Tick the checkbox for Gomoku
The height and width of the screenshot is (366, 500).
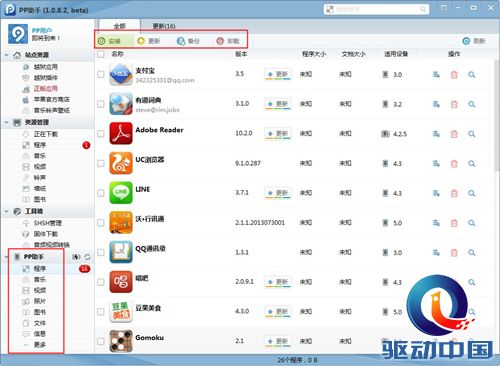(x=101, y=341)
